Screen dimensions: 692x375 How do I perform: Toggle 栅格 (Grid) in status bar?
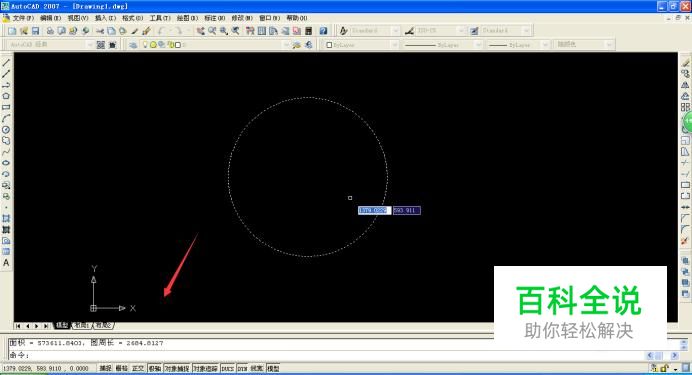121,368
